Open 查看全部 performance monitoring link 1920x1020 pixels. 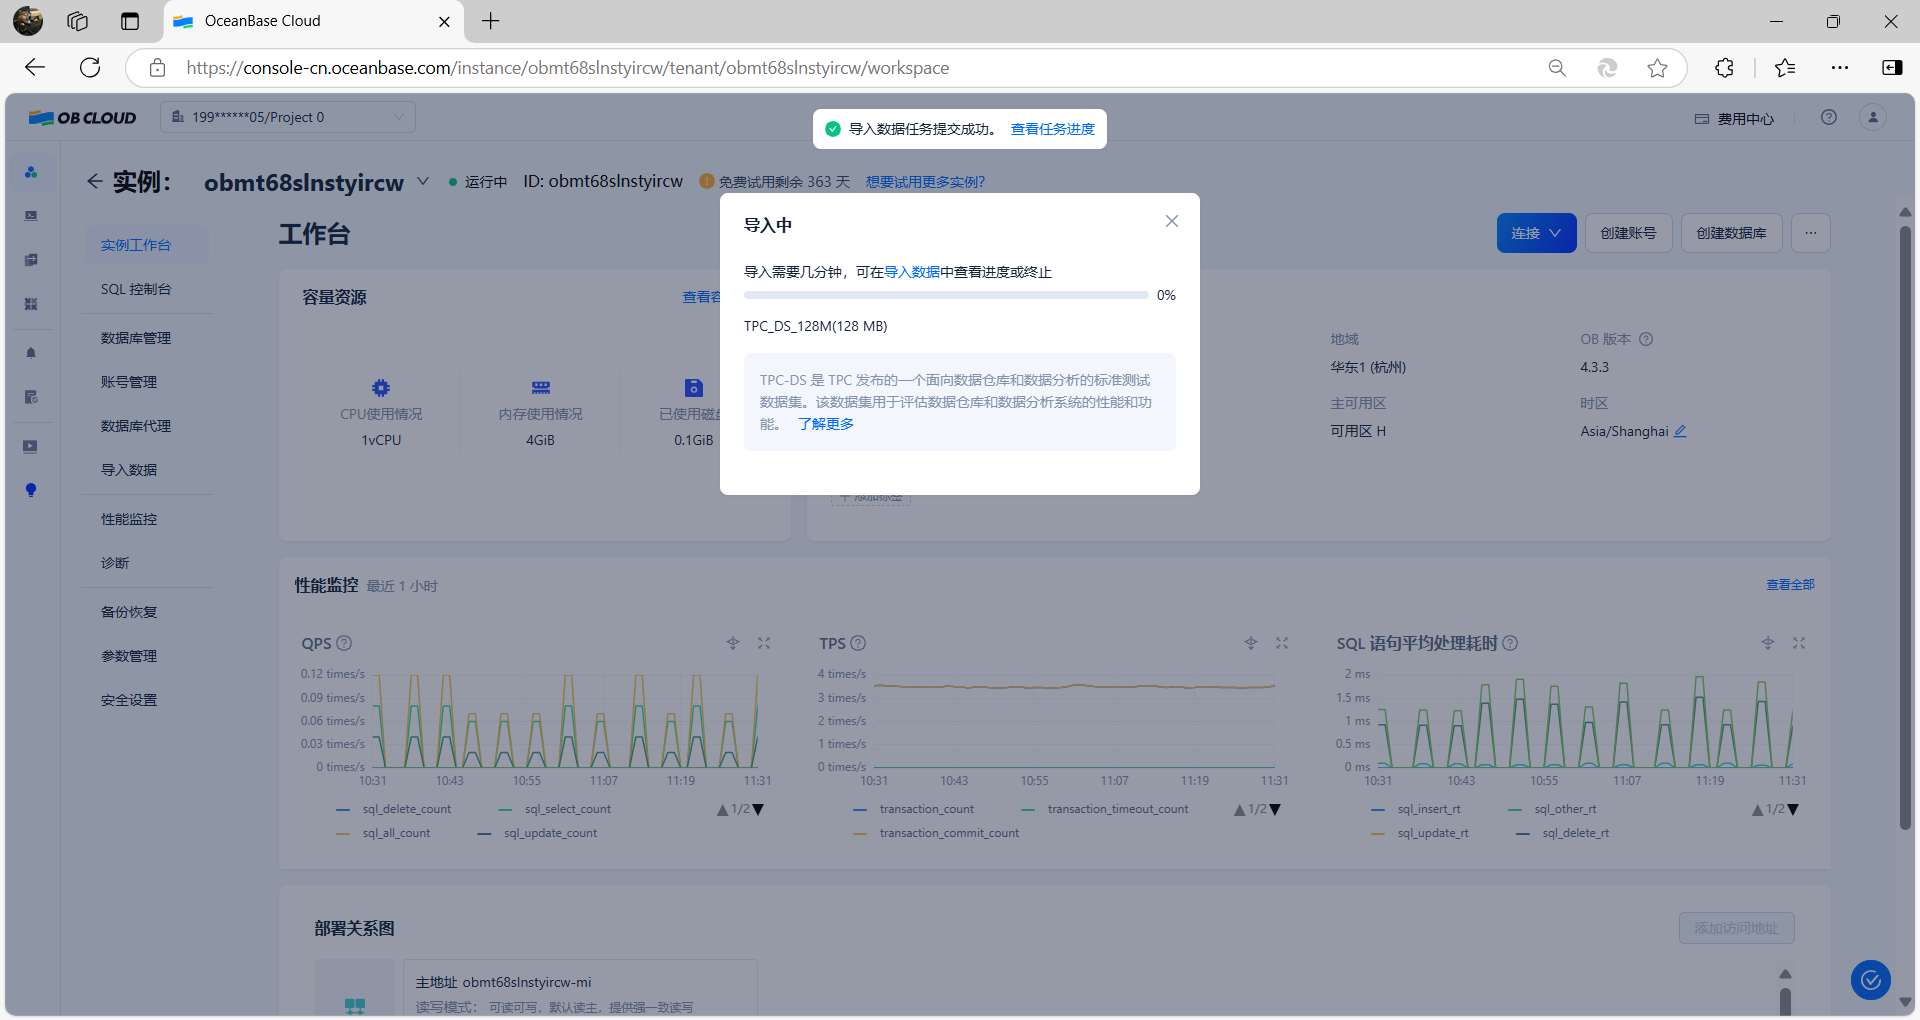[1790, 585]
